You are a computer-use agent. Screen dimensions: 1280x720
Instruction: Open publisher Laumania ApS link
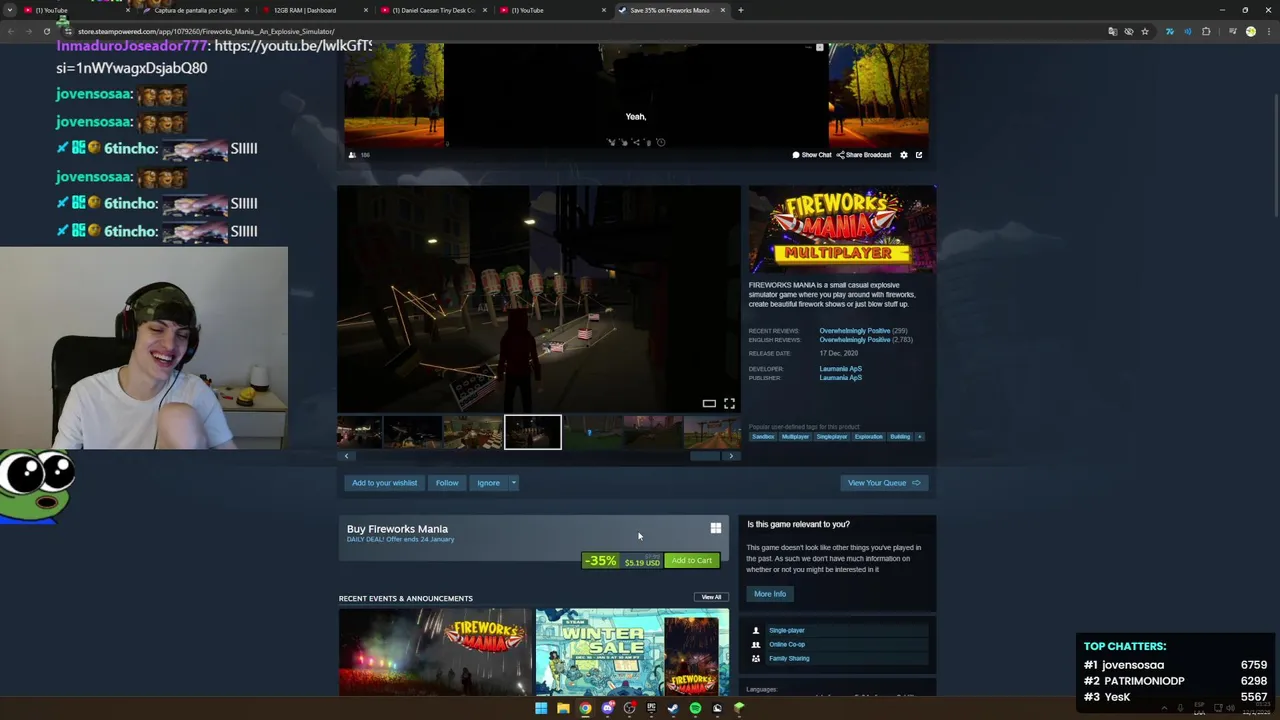[x=840, y=378]
